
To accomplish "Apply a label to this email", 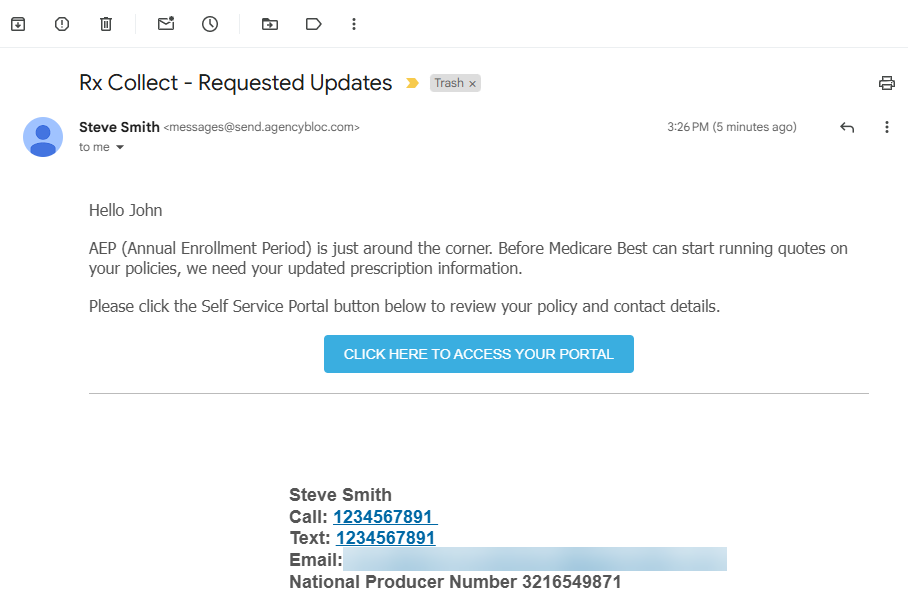I will coord(313,23).
